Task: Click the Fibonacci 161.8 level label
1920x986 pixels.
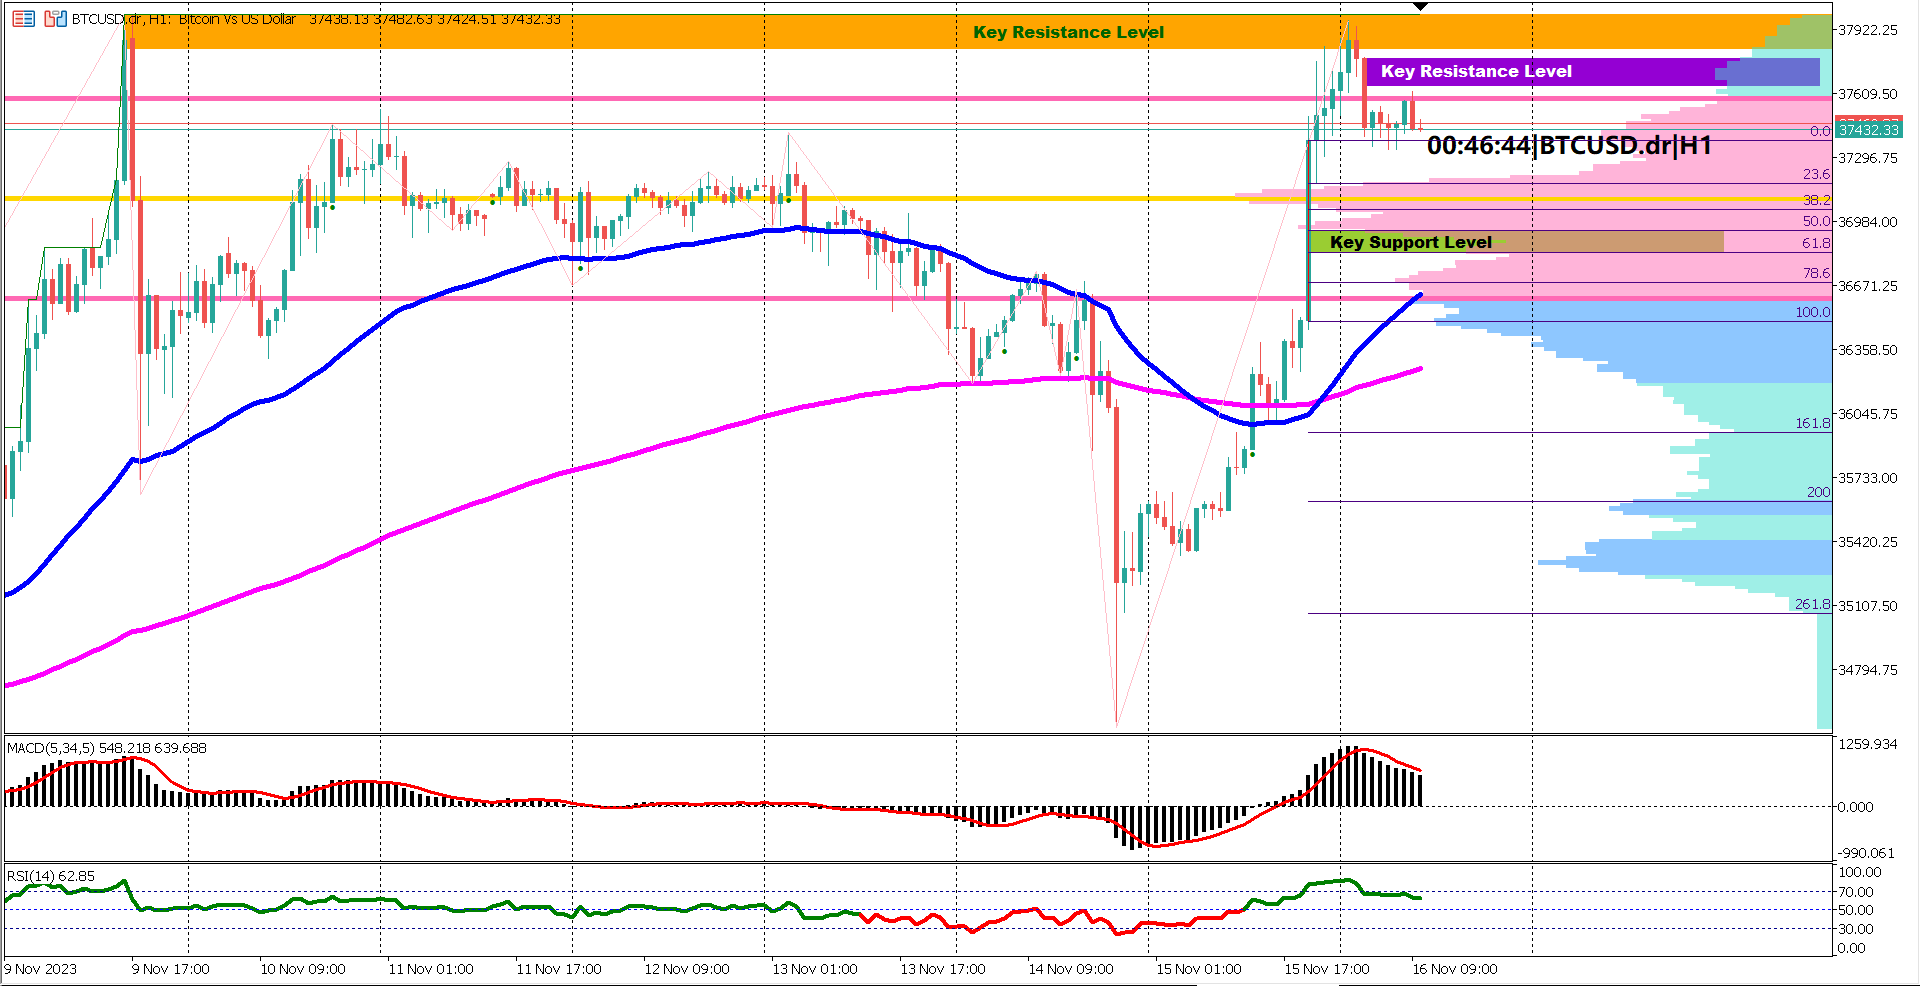Action: click(x=1811, y=423)
